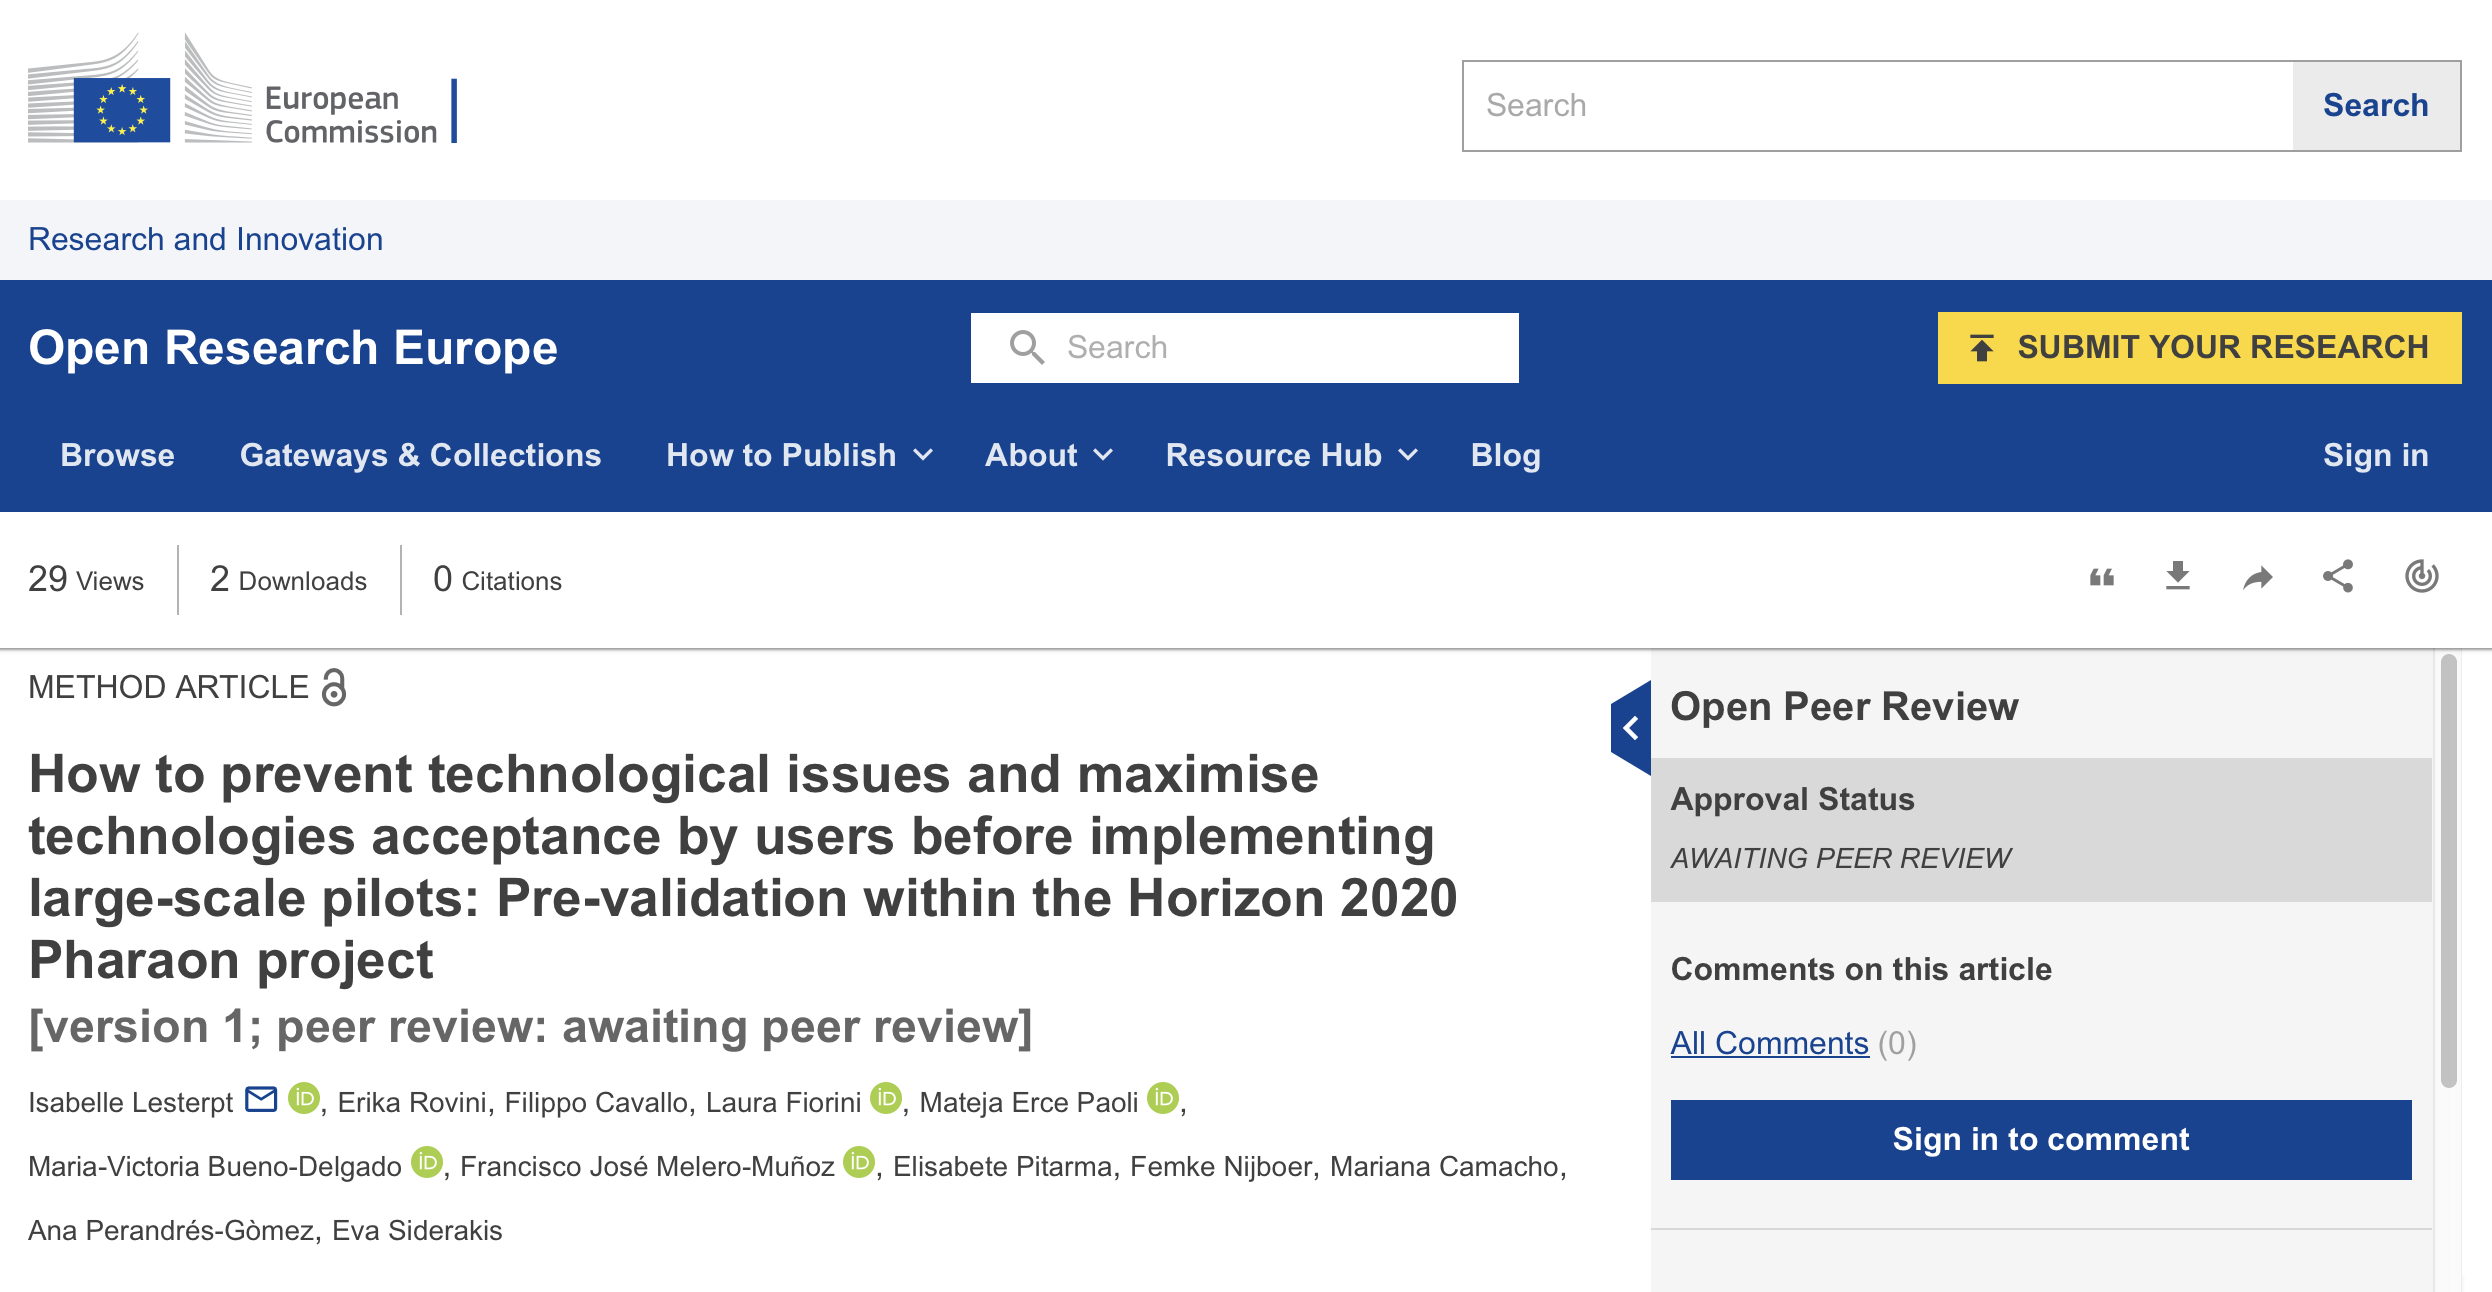Open the Blog page
This screenshot has height=1292, width=2492.
(x=1506, y=455)
